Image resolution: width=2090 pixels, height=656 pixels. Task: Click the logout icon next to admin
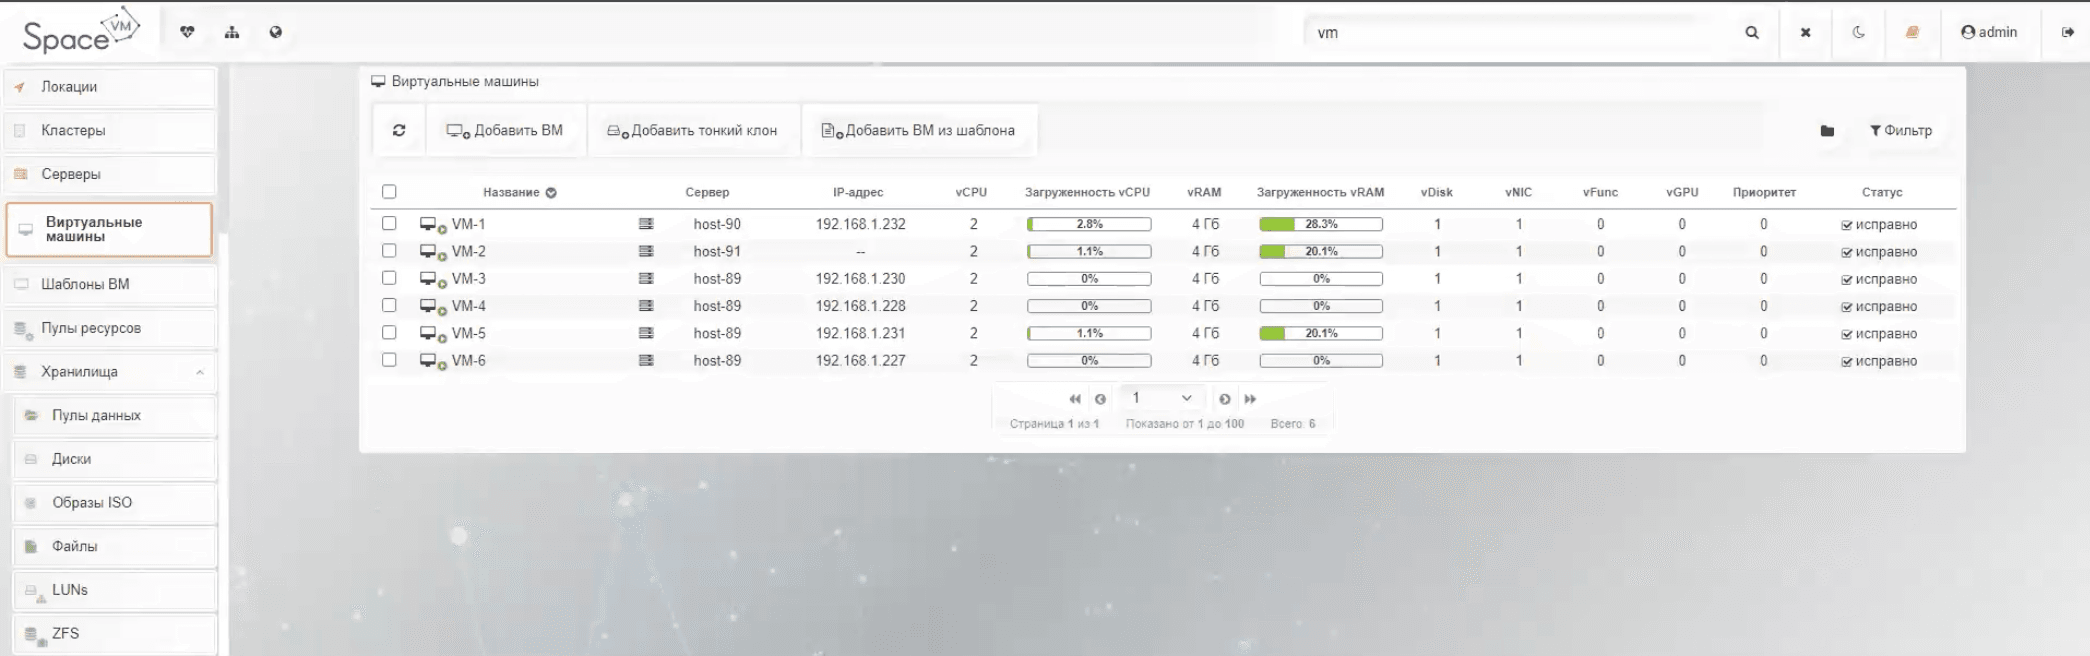click(x=2067, y=32)
